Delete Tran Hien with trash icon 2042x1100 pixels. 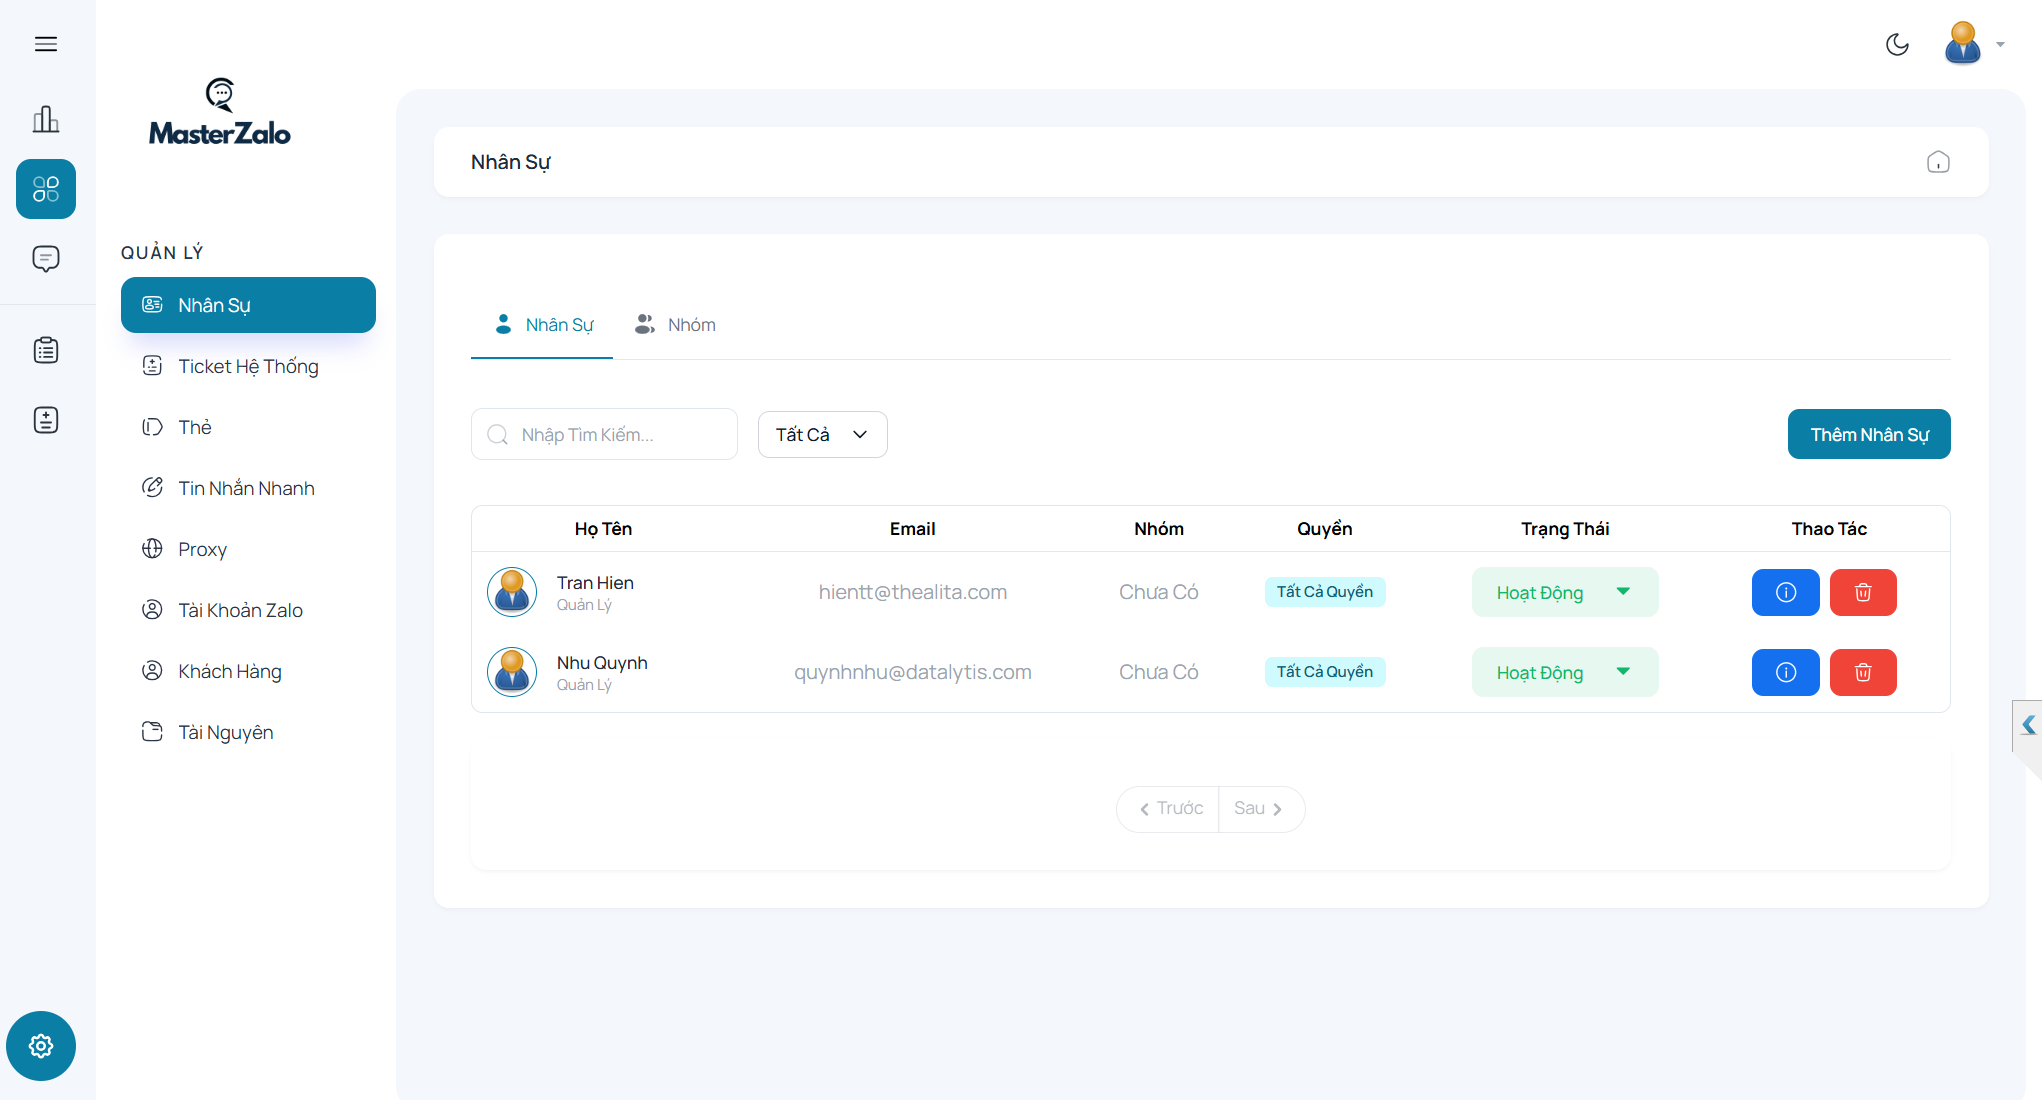(1863, 592)
